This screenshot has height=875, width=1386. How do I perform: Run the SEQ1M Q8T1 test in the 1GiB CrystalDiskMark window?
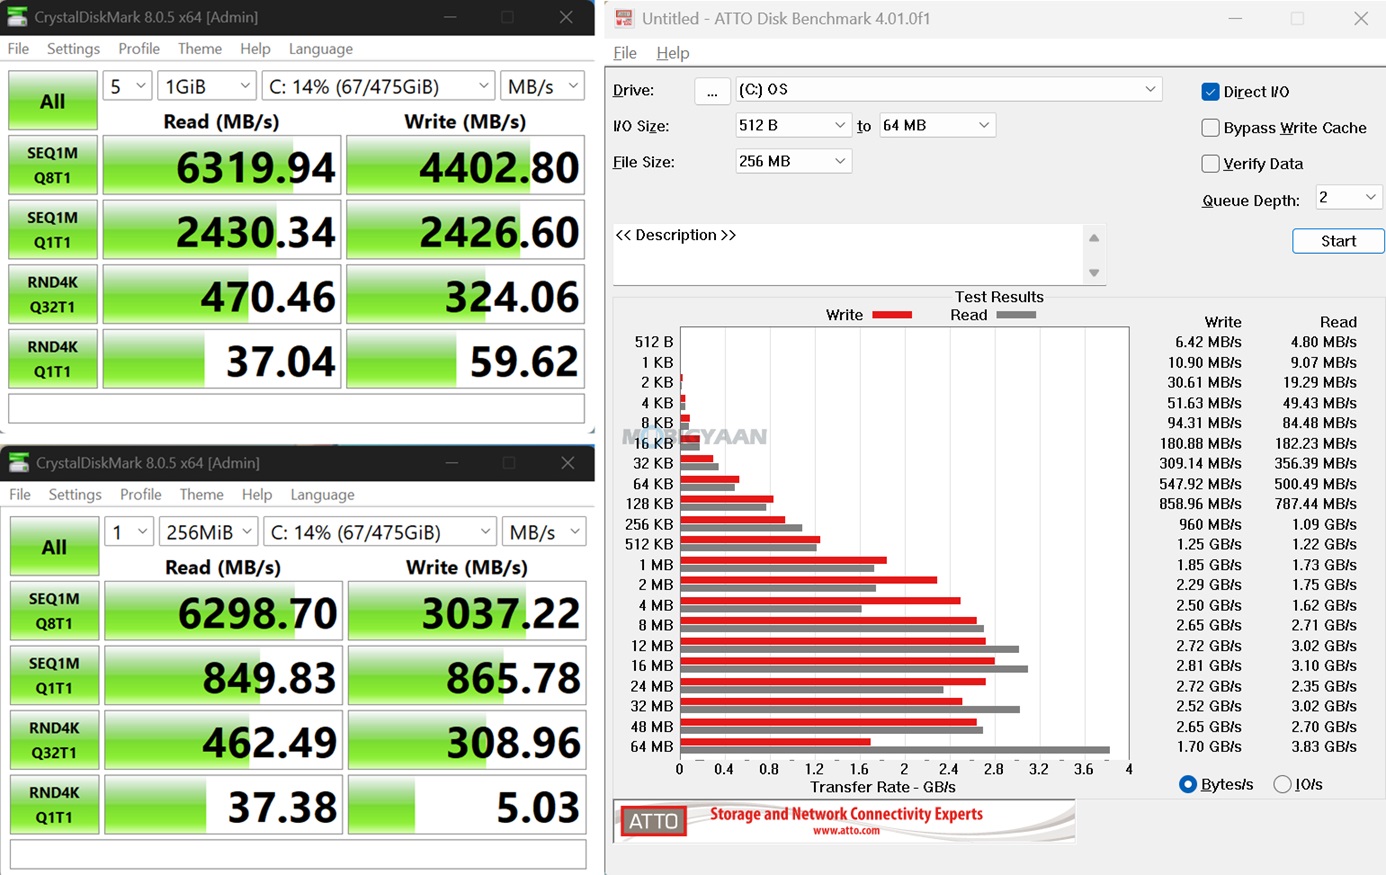click(x=53, y=166)
